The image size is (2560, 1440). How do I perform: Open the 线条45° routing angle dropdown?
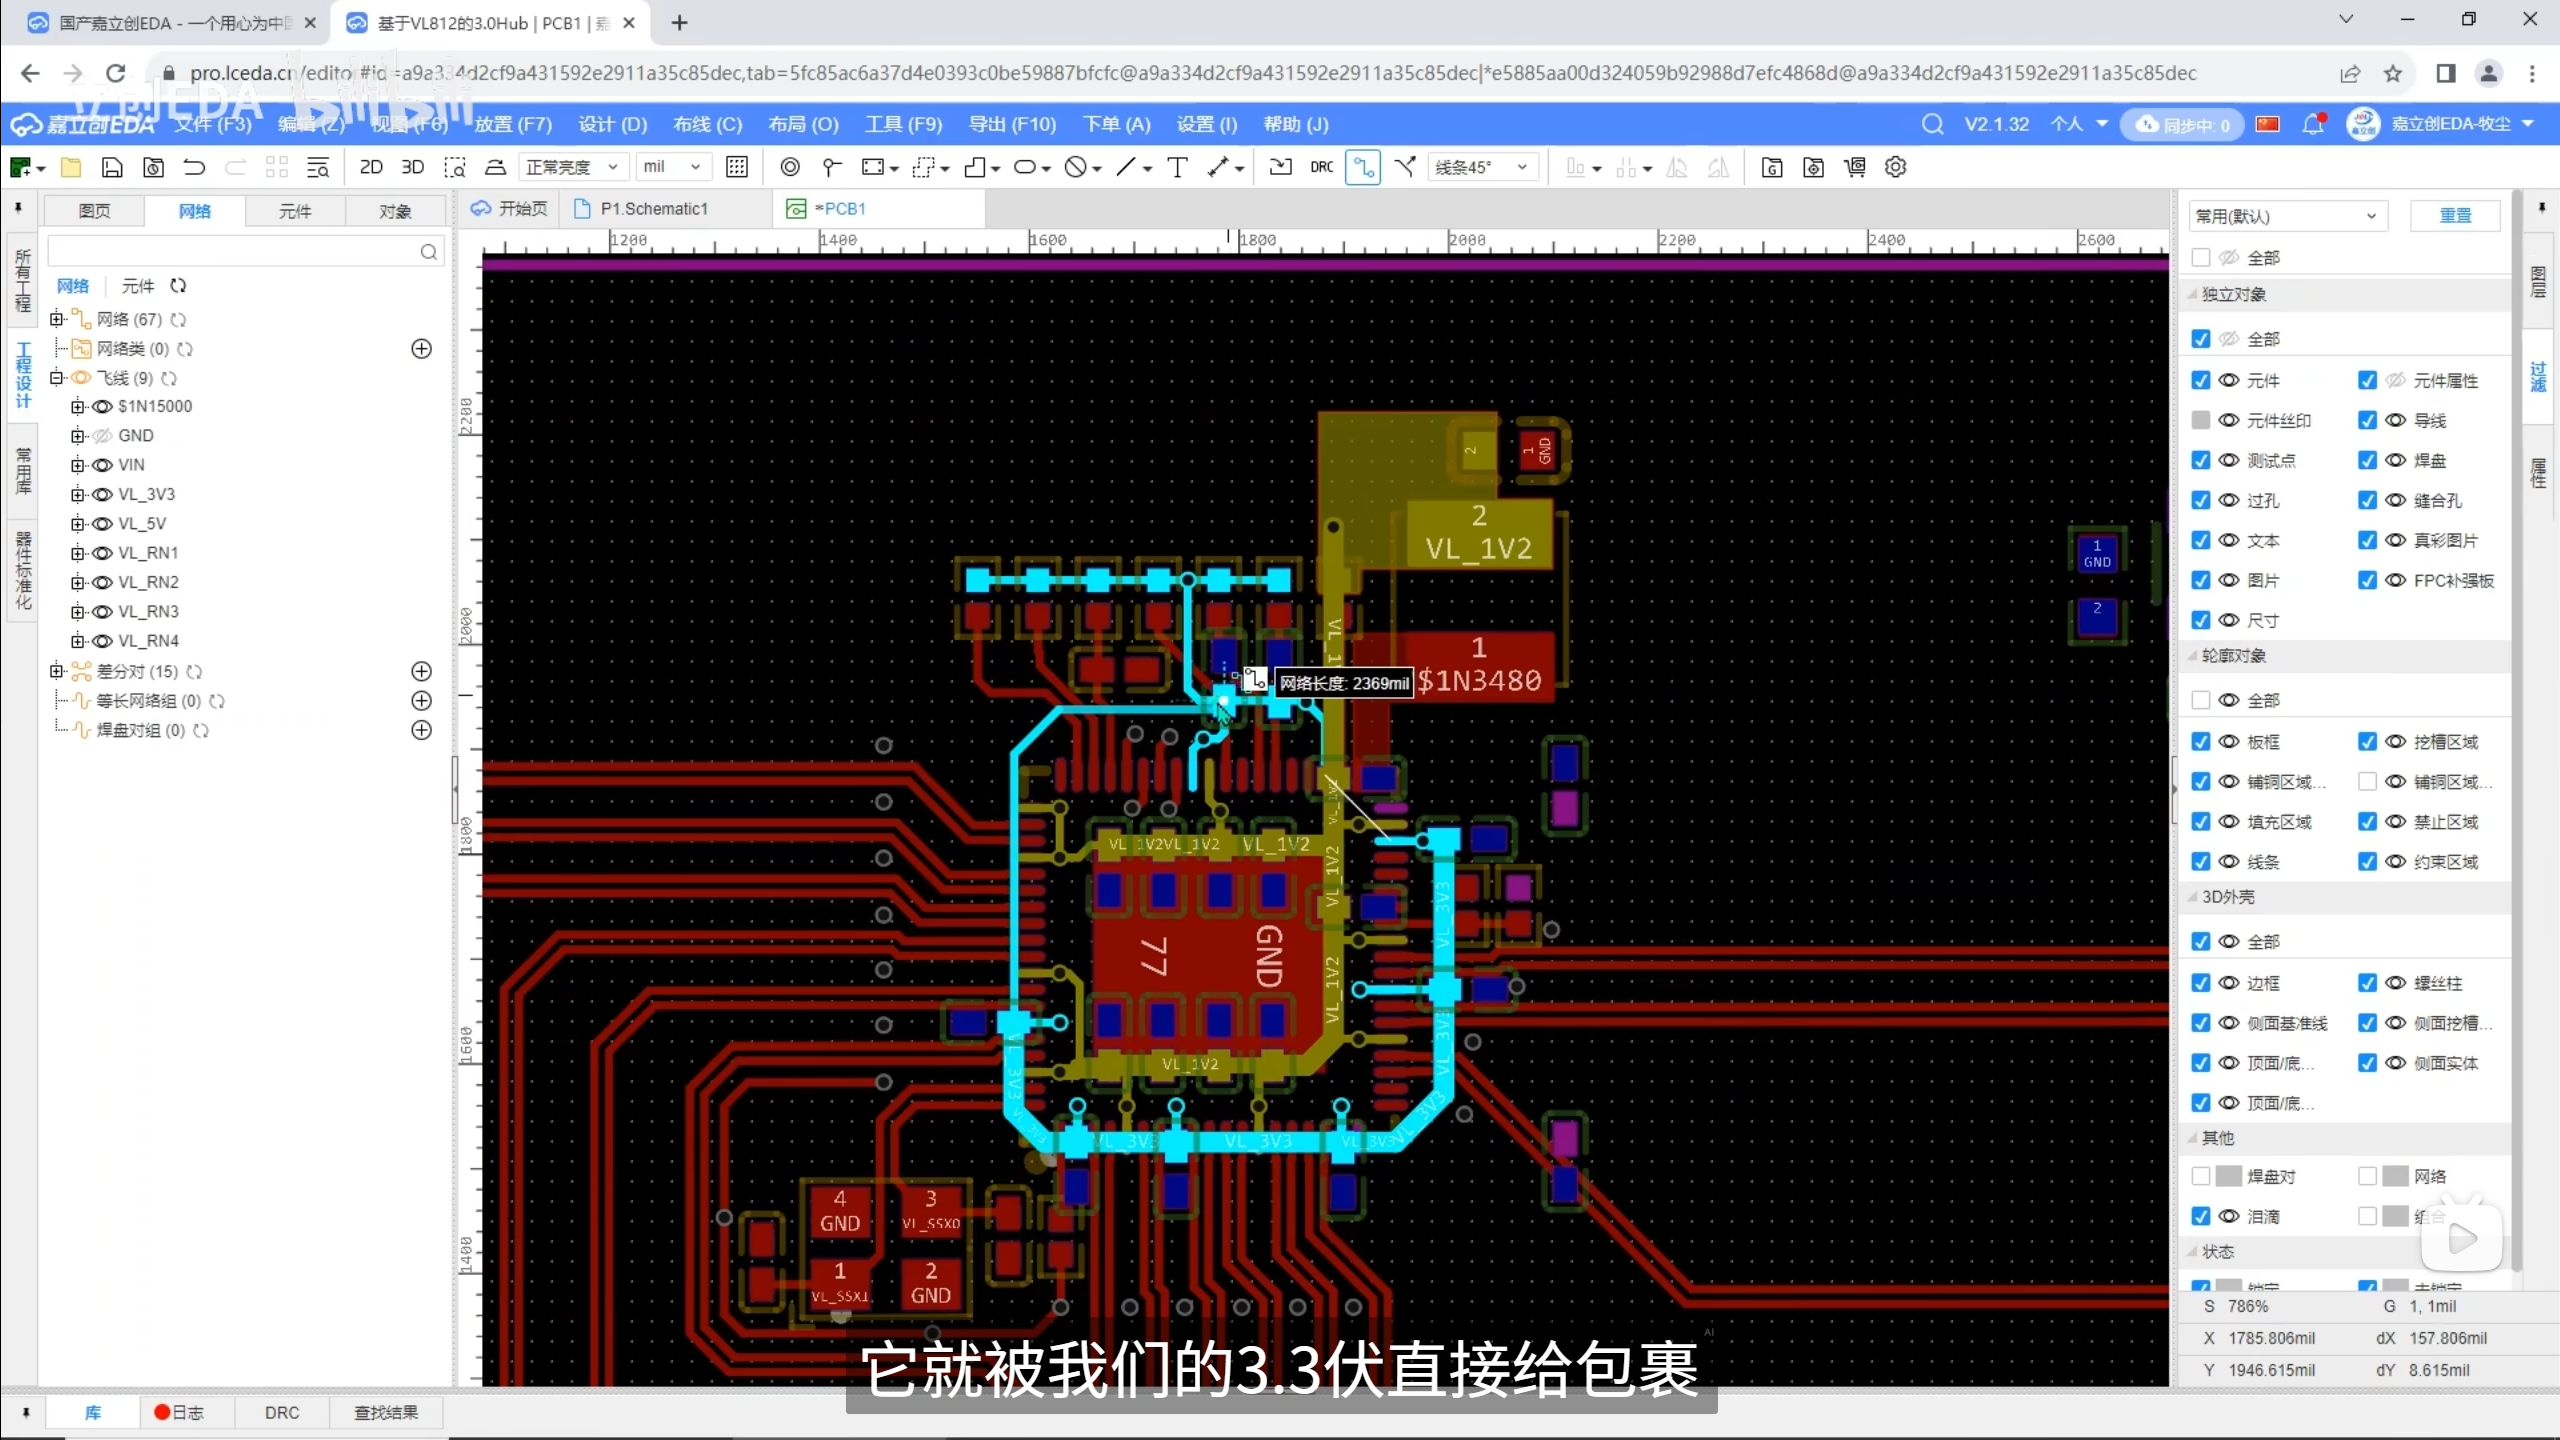pyautogui.click(x=1481, y=167)
